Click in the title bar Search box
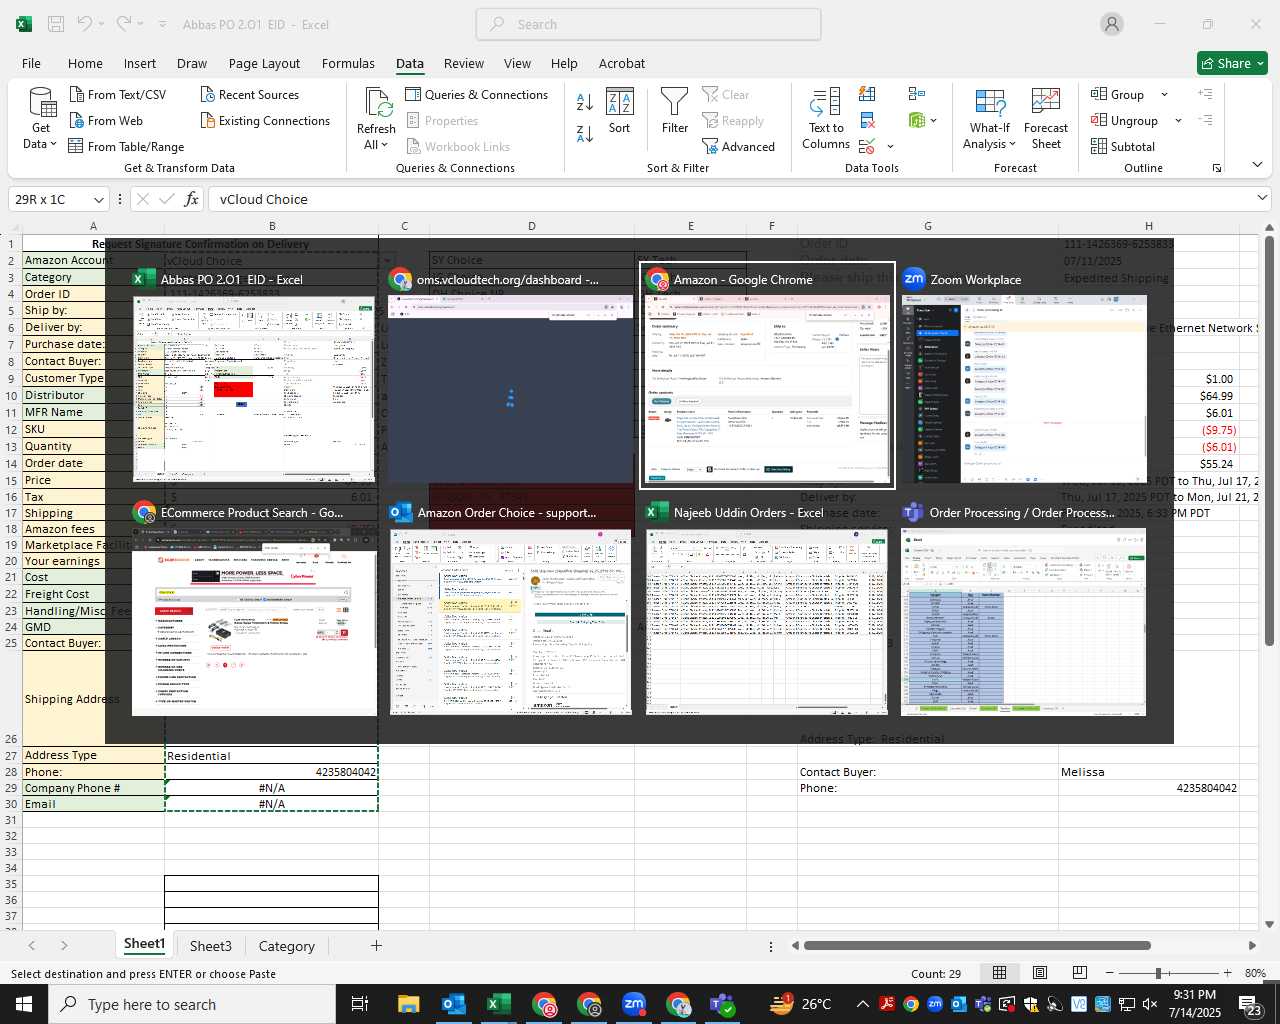 648,24
